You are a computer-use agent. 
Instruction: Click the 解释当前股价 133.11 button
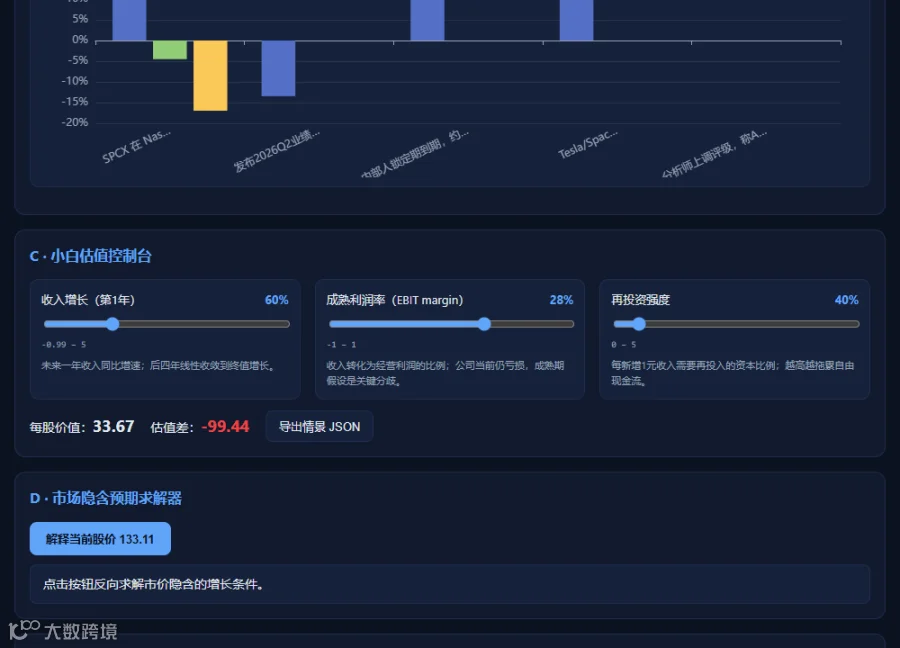coord(100,538)
